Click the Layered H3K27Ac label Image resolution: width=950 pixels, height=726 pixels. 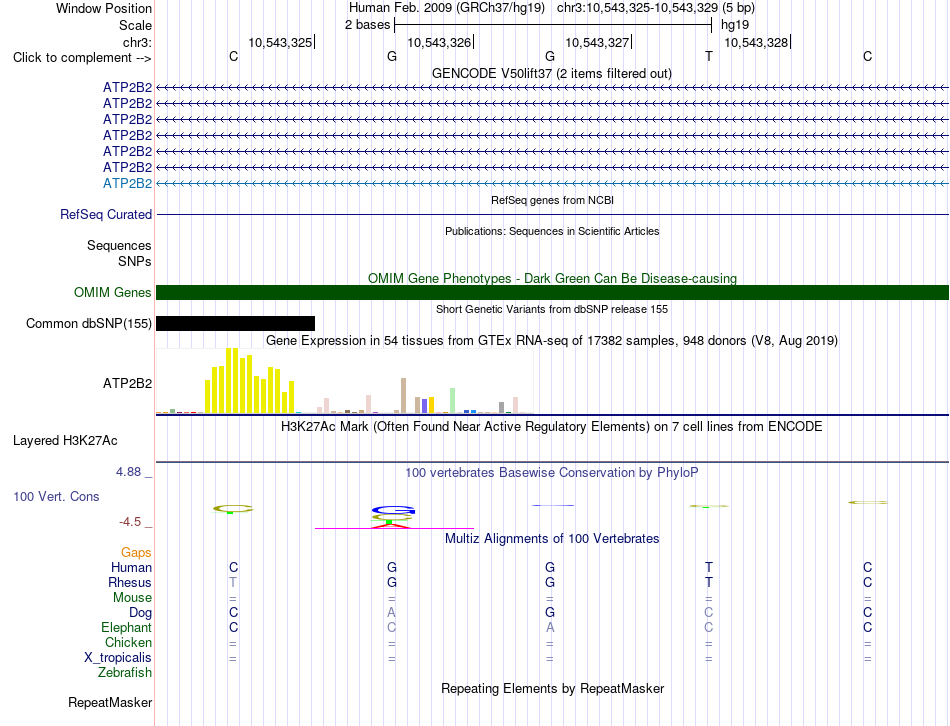tap(65, 441)
